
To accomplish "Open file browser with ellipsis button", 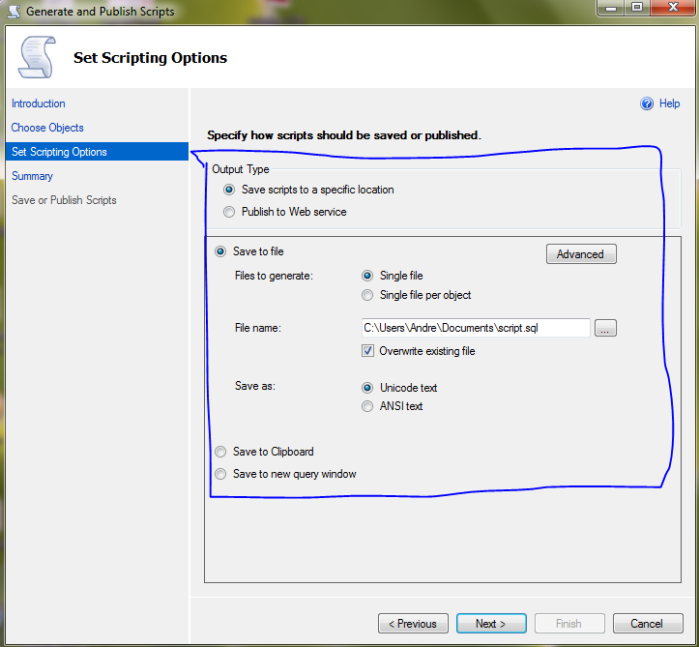I will [x=605, y=328].
